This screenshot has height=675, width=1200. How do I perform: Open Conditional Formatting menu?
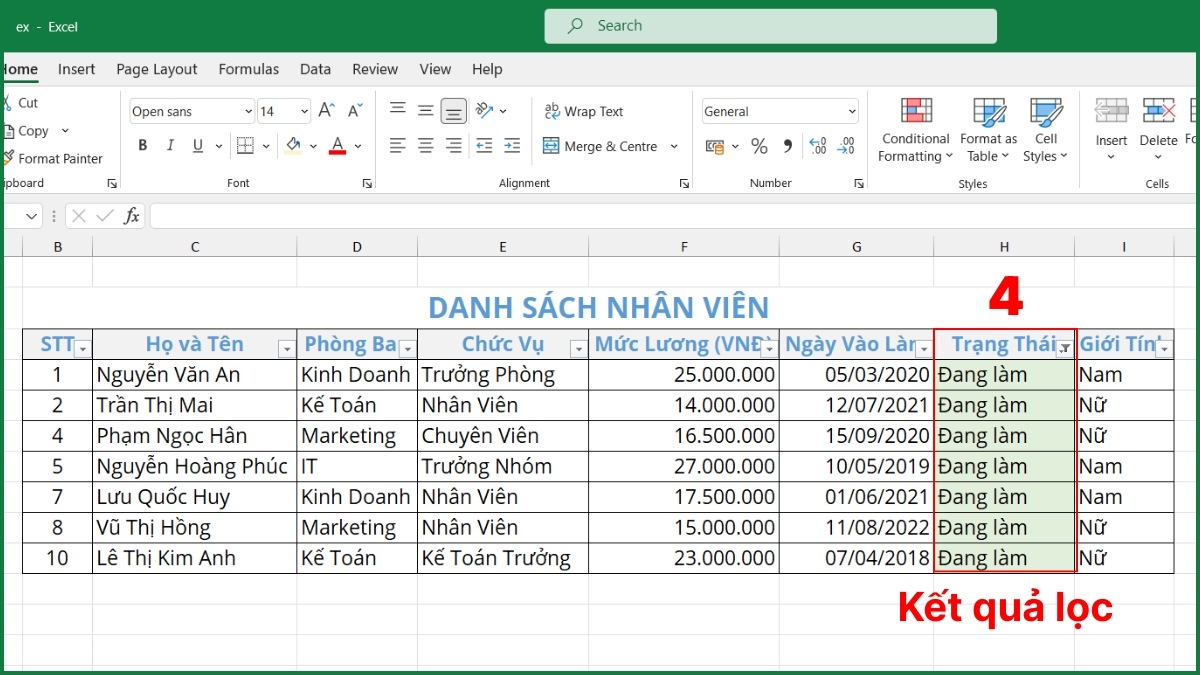pyautogui.click(x=915, y=130)
